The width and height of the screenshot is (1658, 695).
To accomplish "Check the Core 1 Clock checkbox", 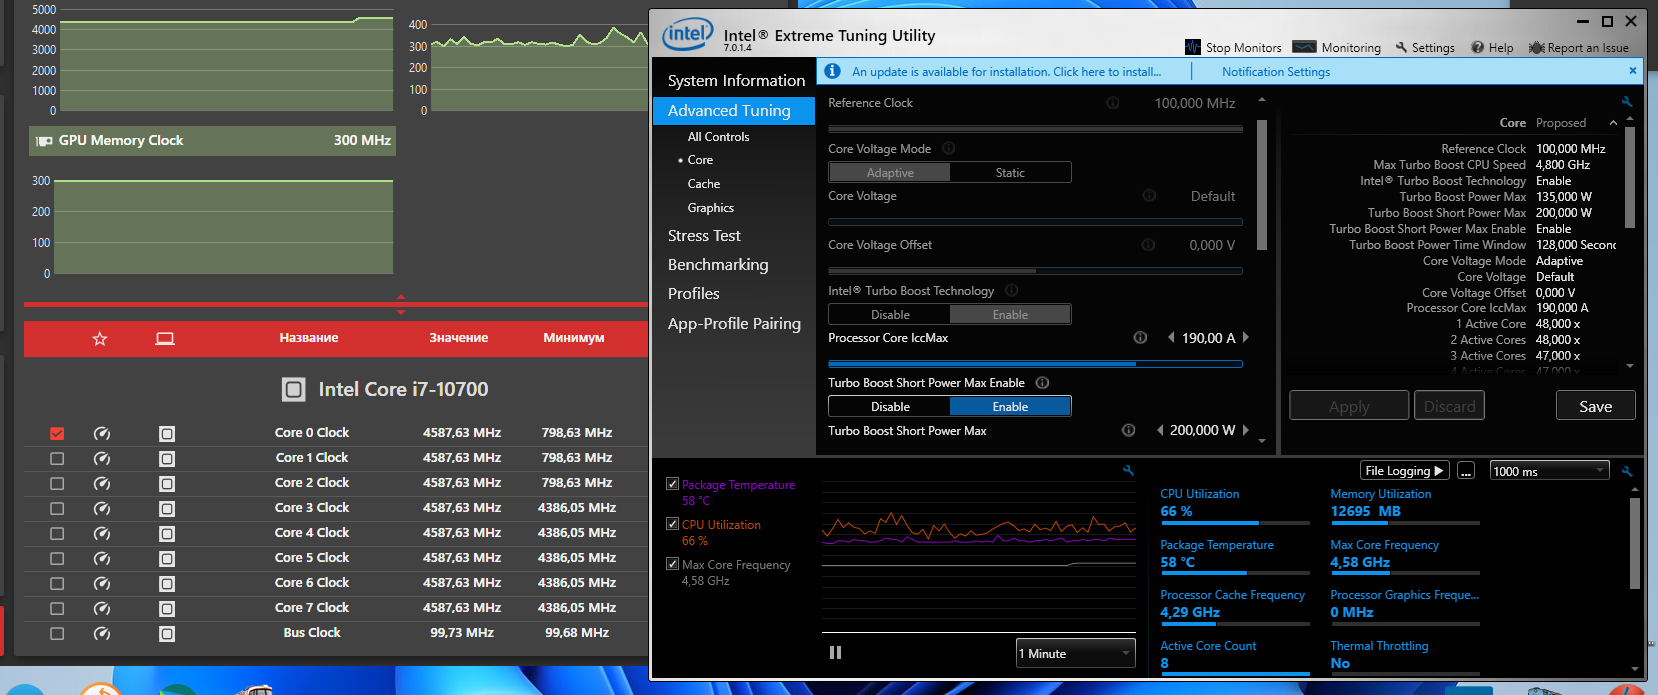I will coord(57,458).
